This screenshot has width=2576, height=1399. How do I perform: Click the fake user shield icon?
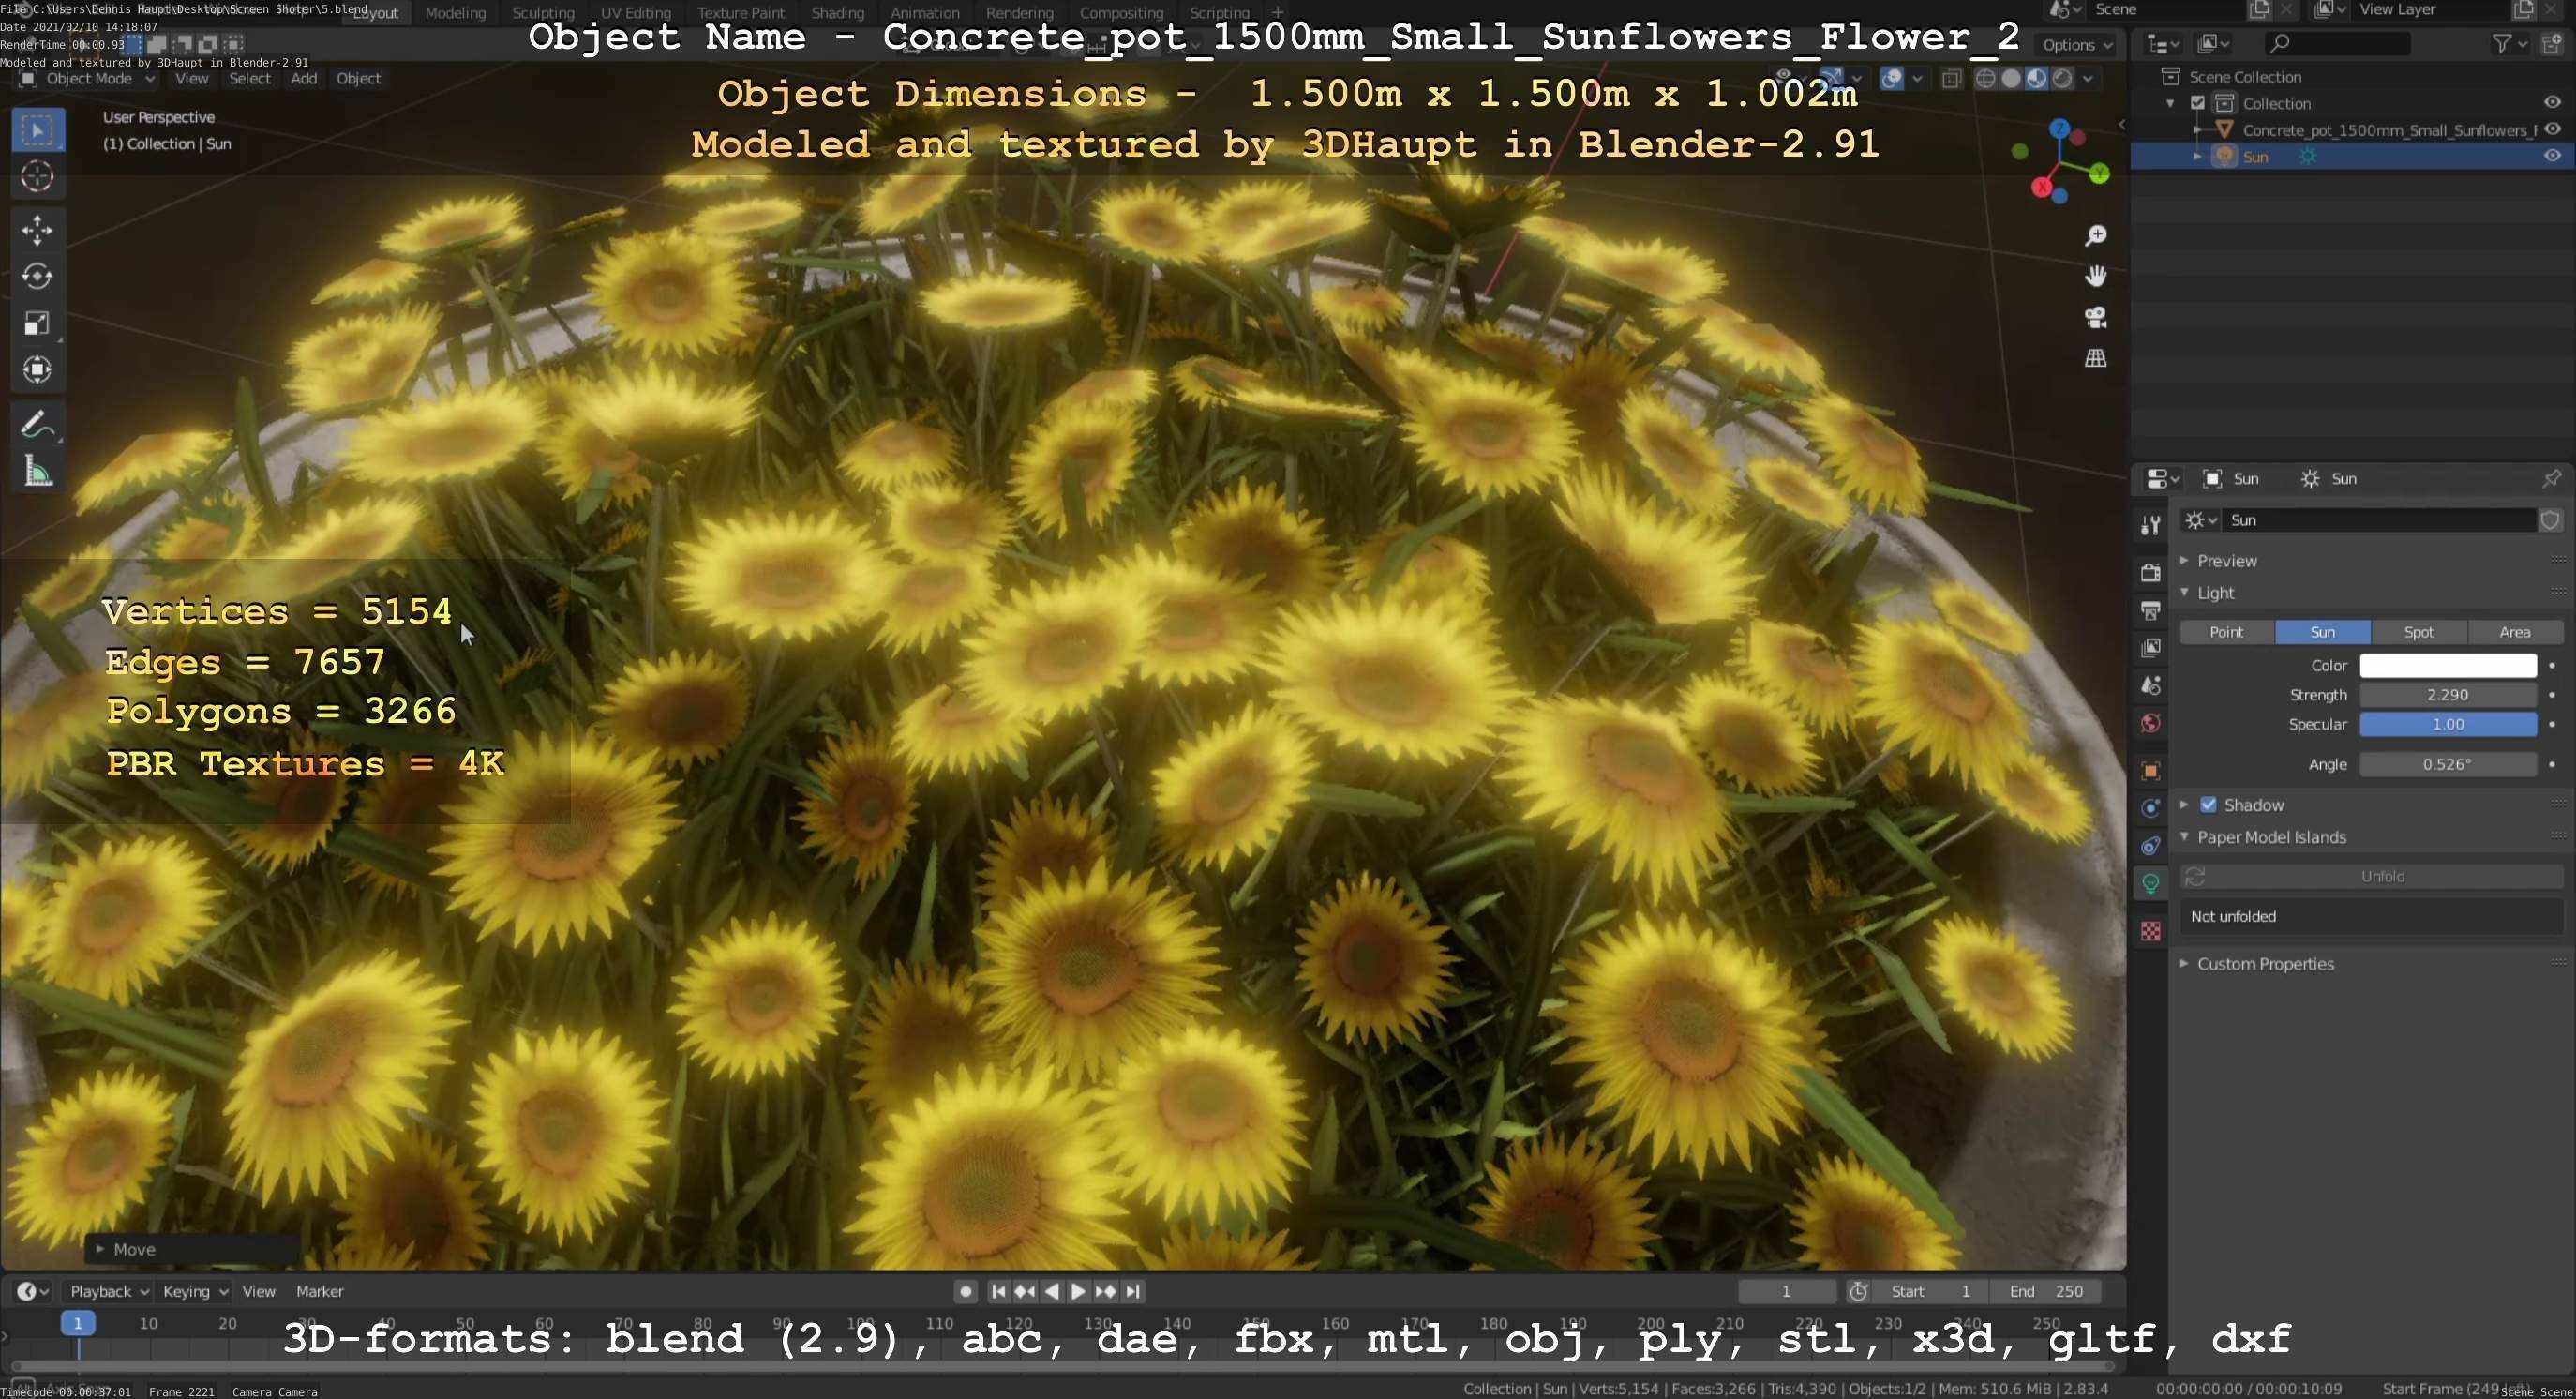tap(2550, 520)
